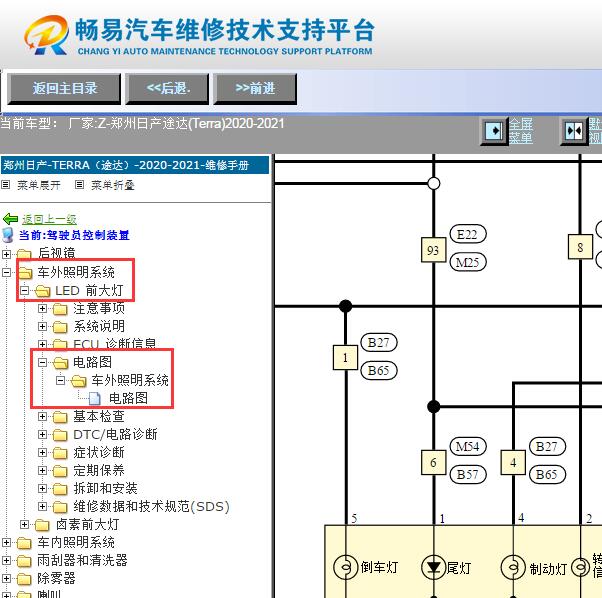Expand the 拆卸和安装 node
The height and width of the screenshot is (598, 602).
point(43,489)
